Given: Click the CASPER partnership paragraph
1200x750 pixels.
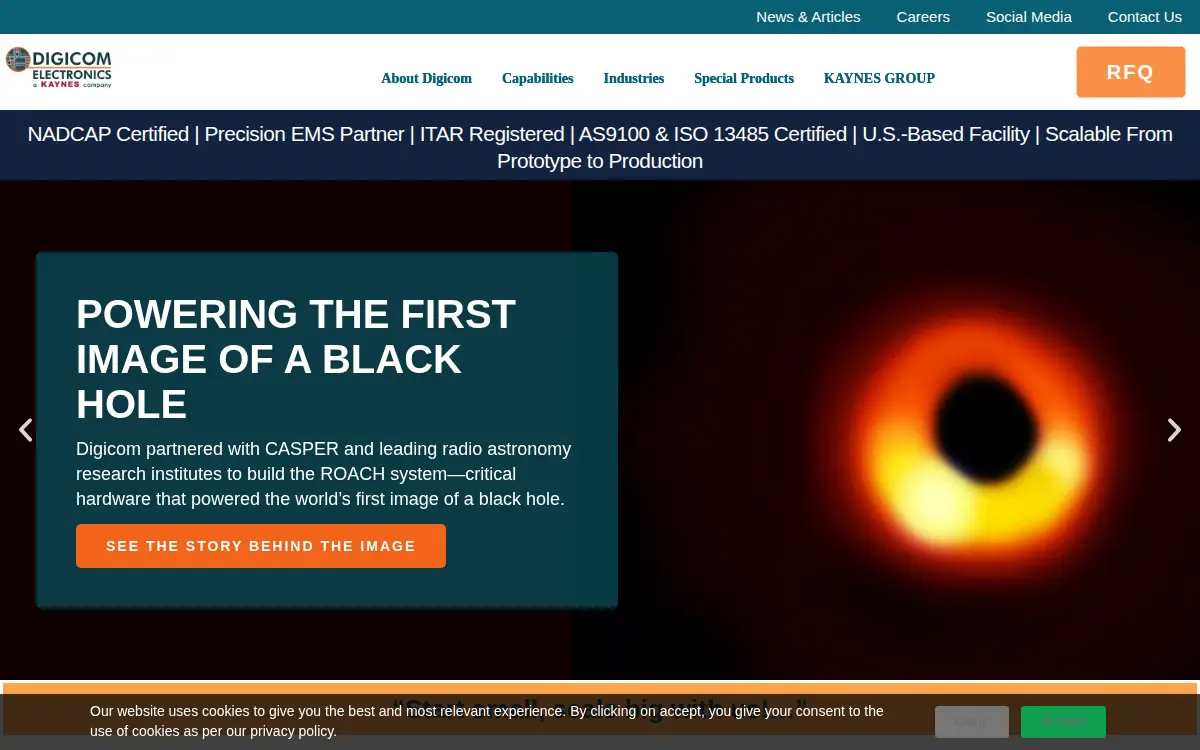Looking at the screenshot, I should click(324, 474).
